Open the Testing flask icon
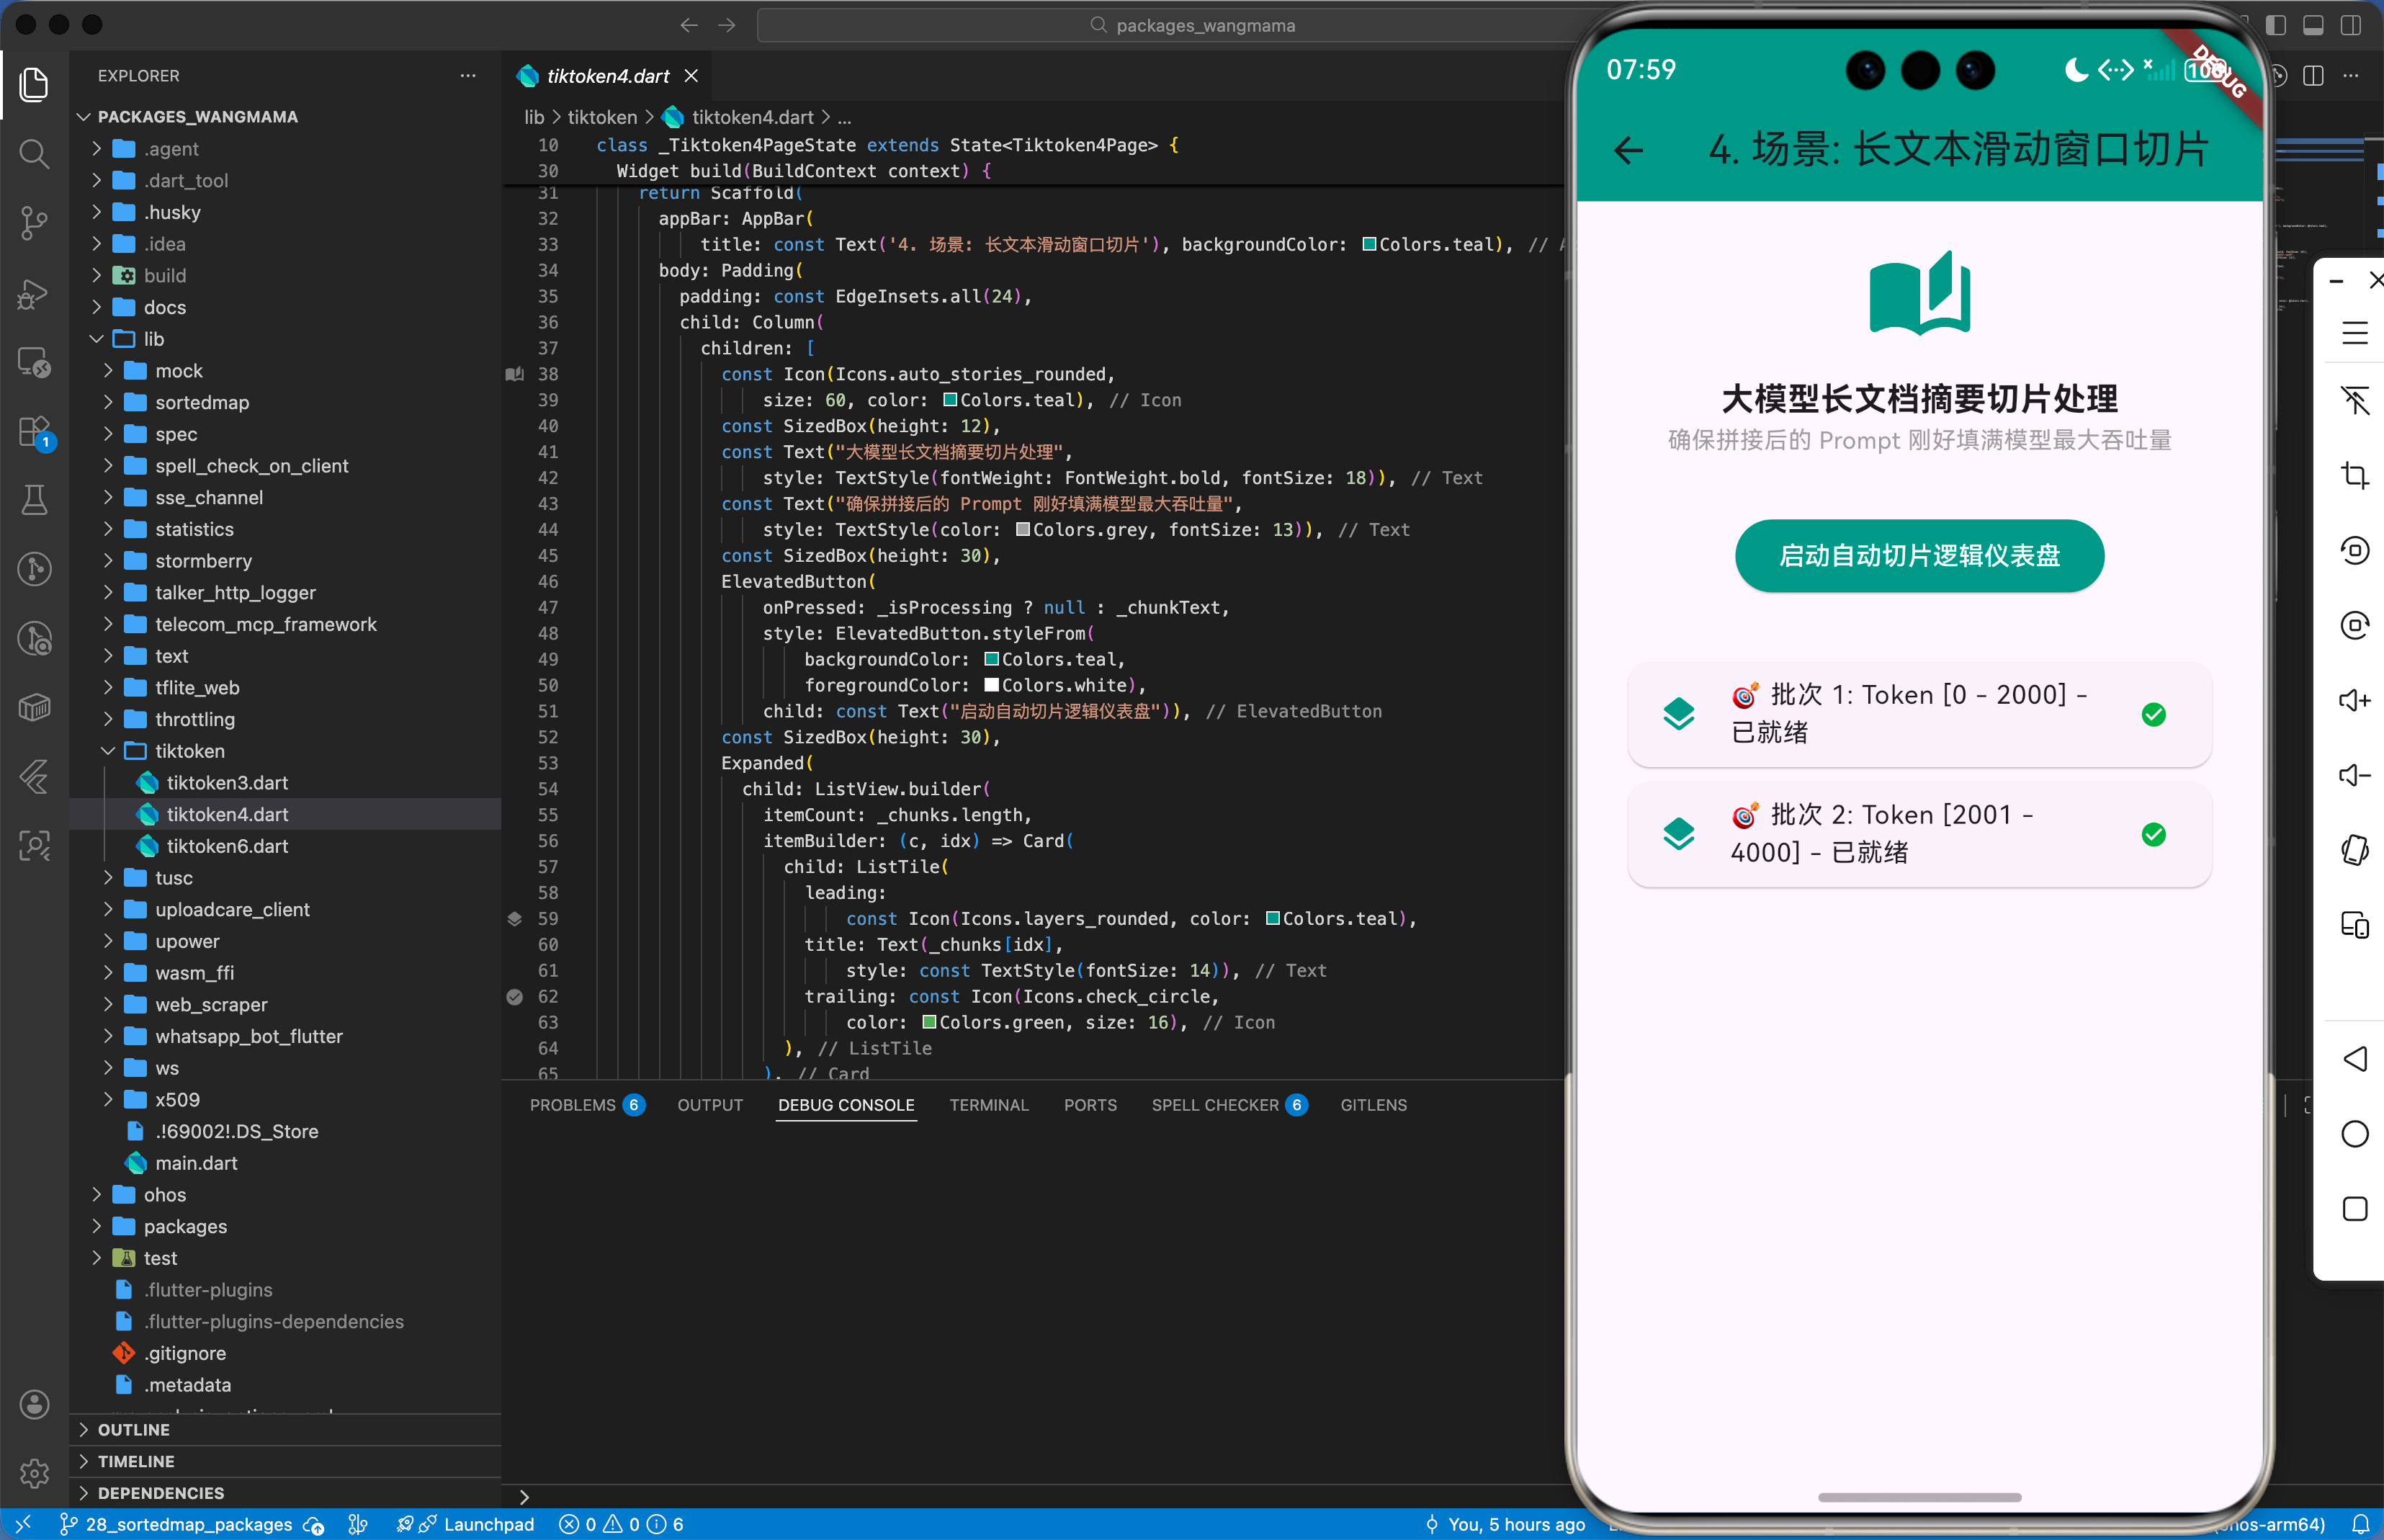This screenshot has width=2384, height=1540. click(34, 500)
